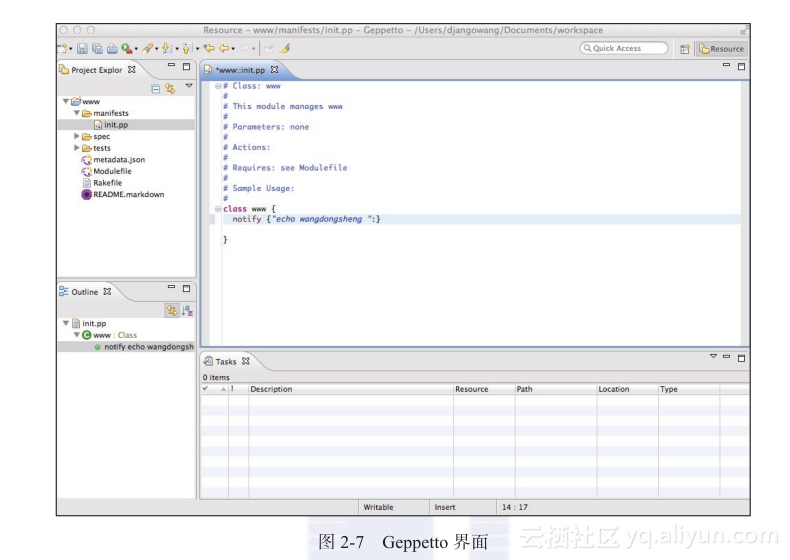Click the New wizard toolbar icon

(62, 48)
